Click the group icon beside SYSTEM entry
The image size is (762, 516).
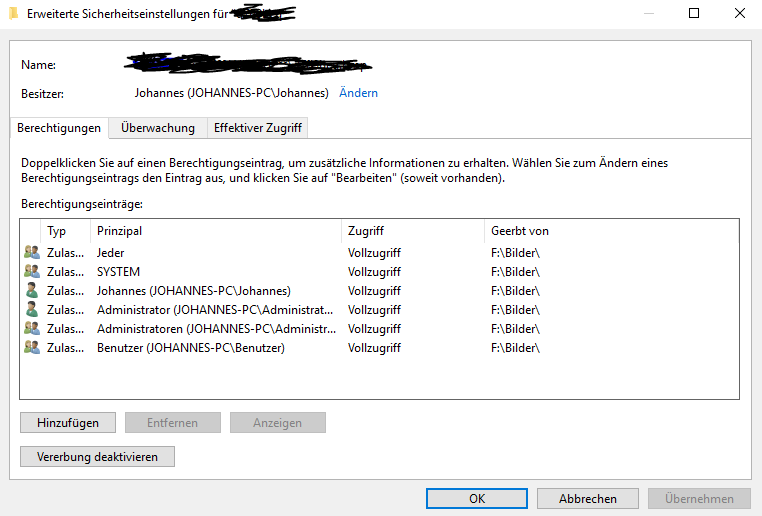pyautogui.click(x=32, y=271)
